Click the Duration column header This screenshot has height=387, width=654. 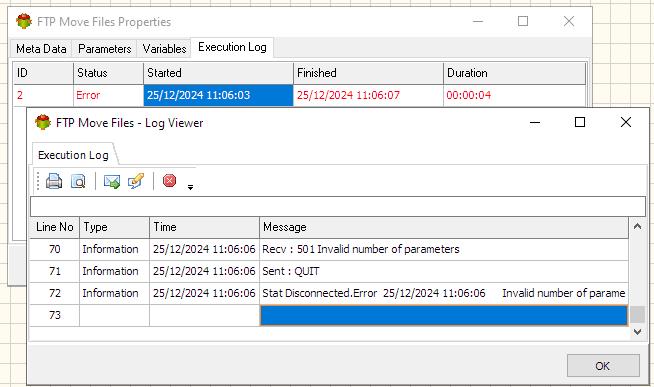pyautogui.click(x=514, y=73)
